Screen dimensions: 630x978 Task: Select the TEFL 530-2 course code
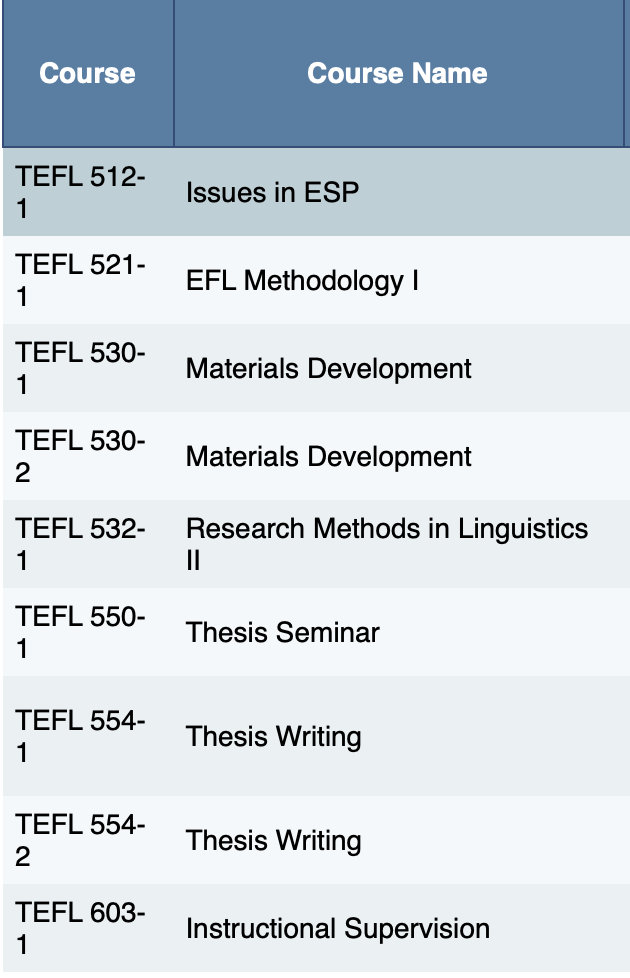pos(81,456)
